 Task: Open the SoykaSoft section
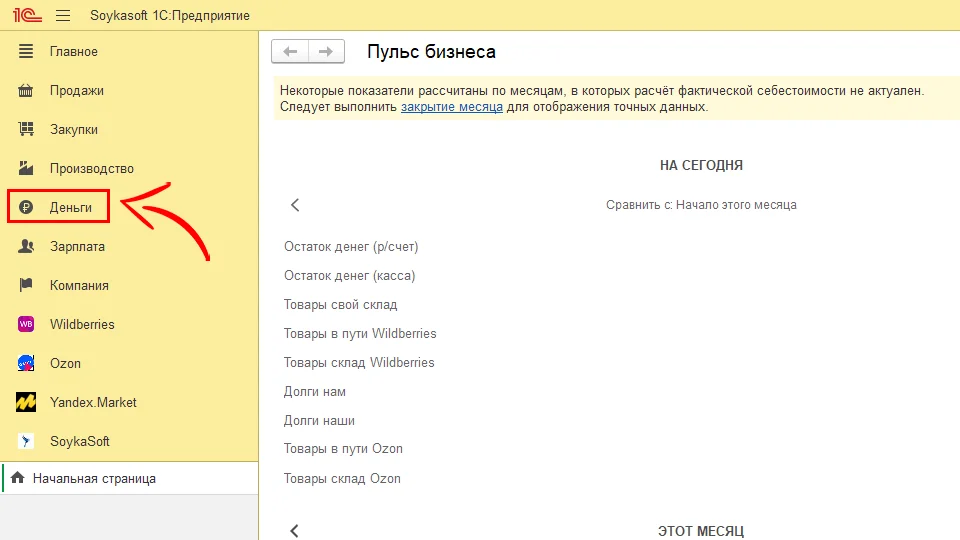[79, 441]
